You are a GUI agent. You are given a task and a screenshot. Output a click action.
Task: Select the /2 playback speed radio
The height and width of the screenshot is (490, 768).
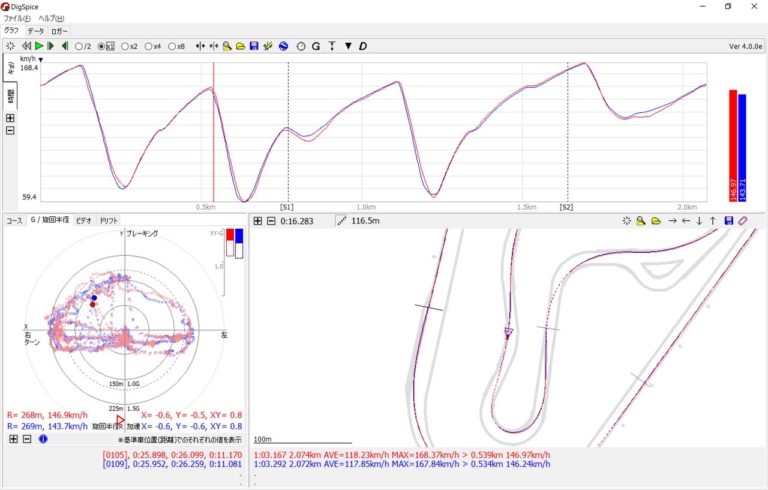point(80,46)
